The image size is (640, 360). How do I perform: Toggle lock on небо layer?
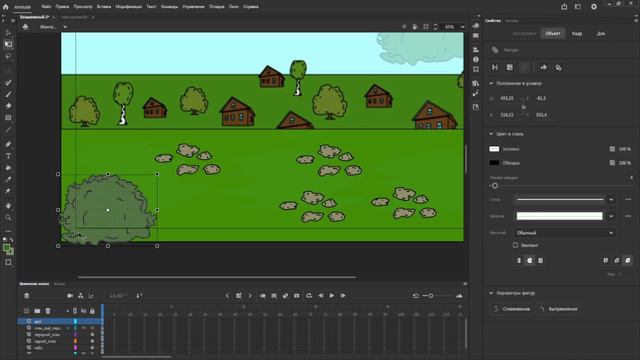click(92, 348)
